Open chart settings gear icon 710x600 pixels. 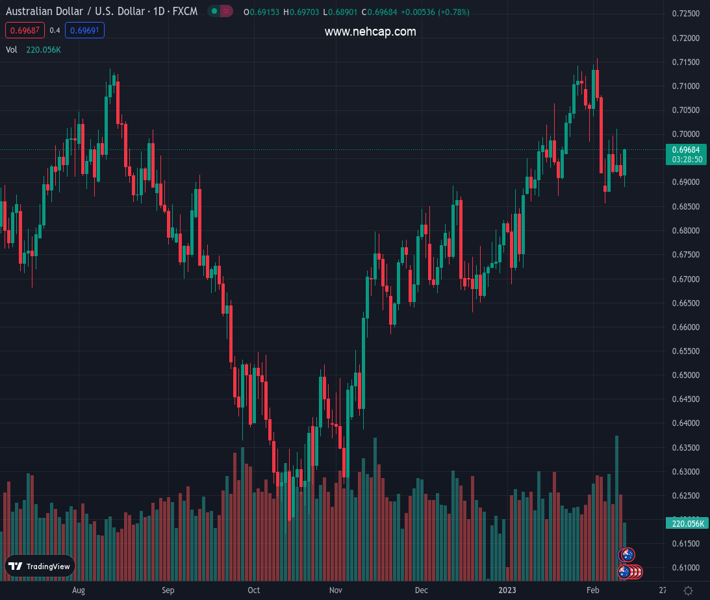pyautogui.click(x=688, y=591)
